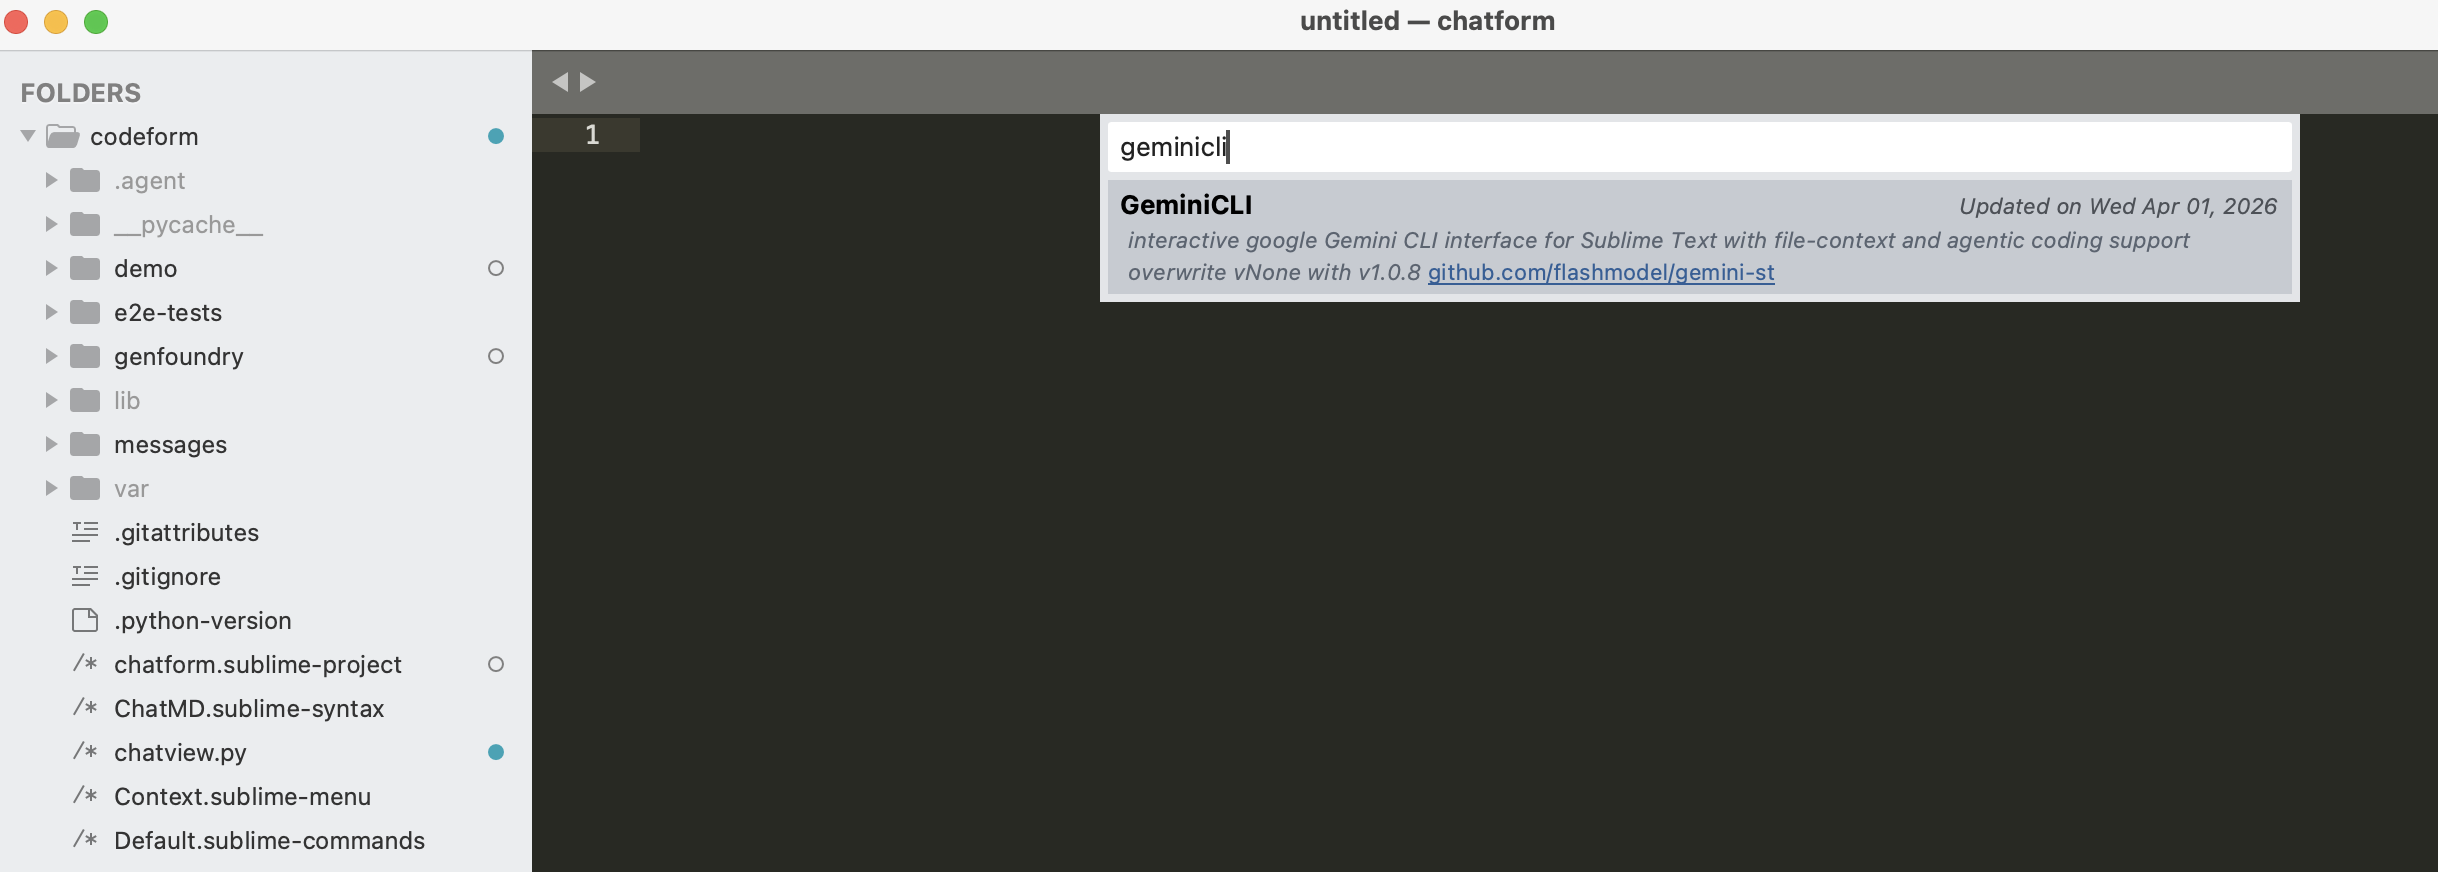Click the chatform.sublime-project syntax icon

85,665
